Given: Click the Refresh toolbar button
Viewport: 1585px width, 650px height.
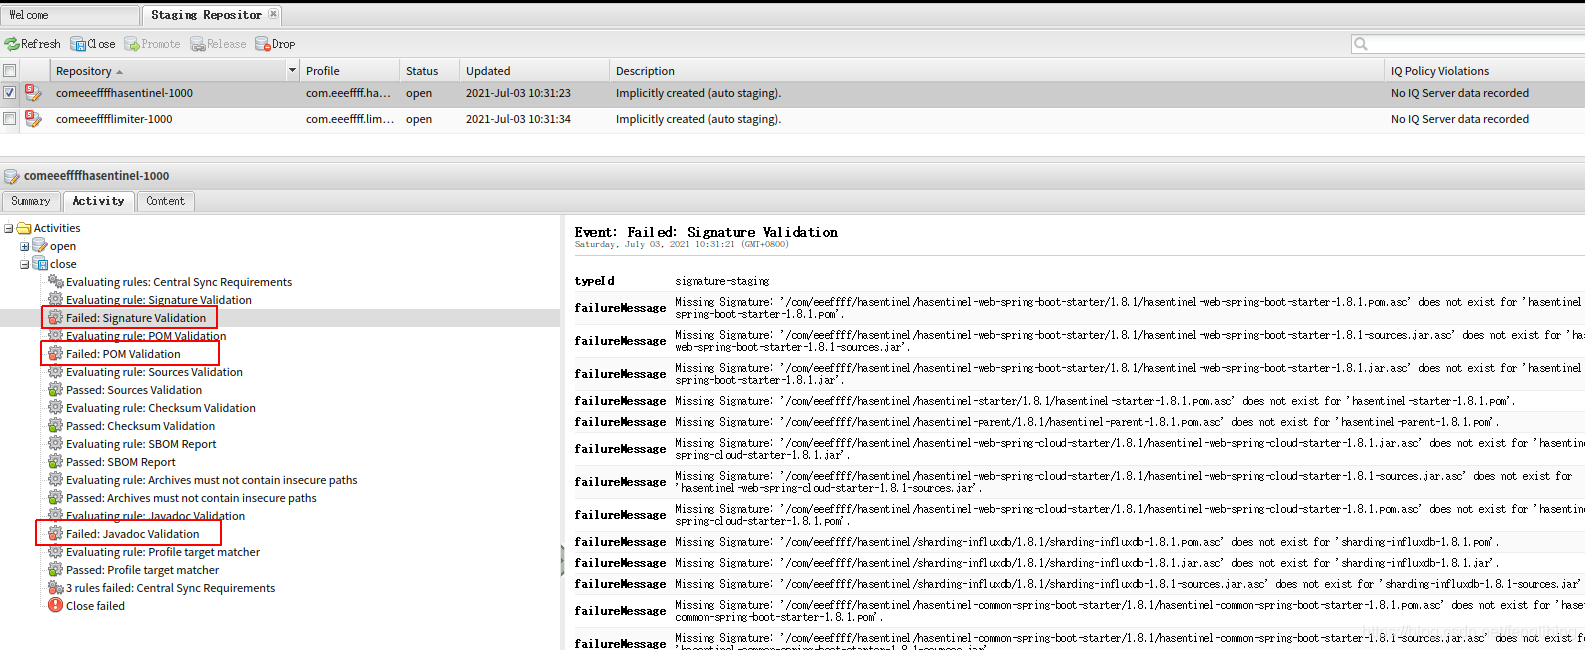Looking at the screenshot, I should click(x=32, y=44).
